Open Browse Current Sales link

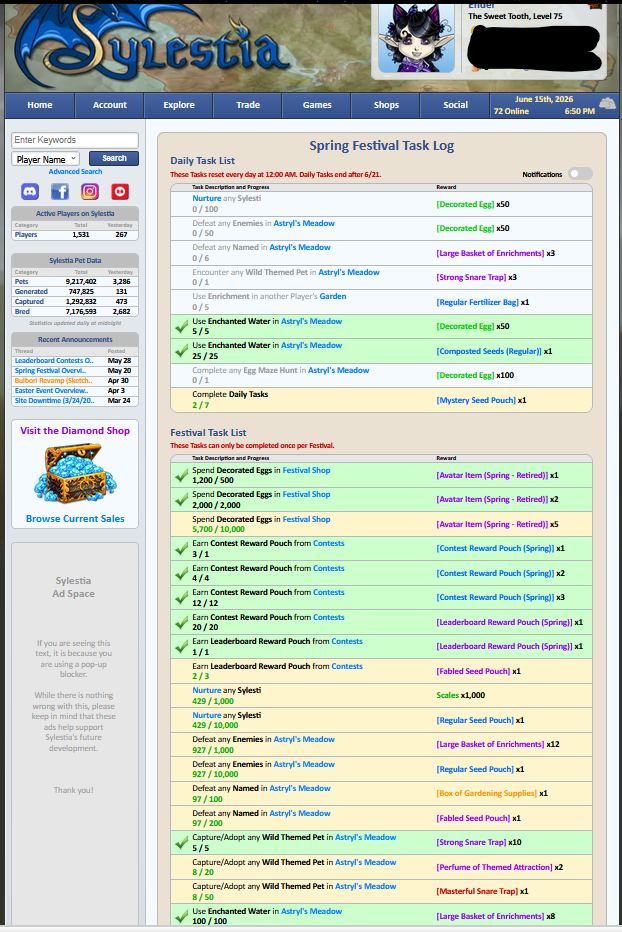coord(75,519)
